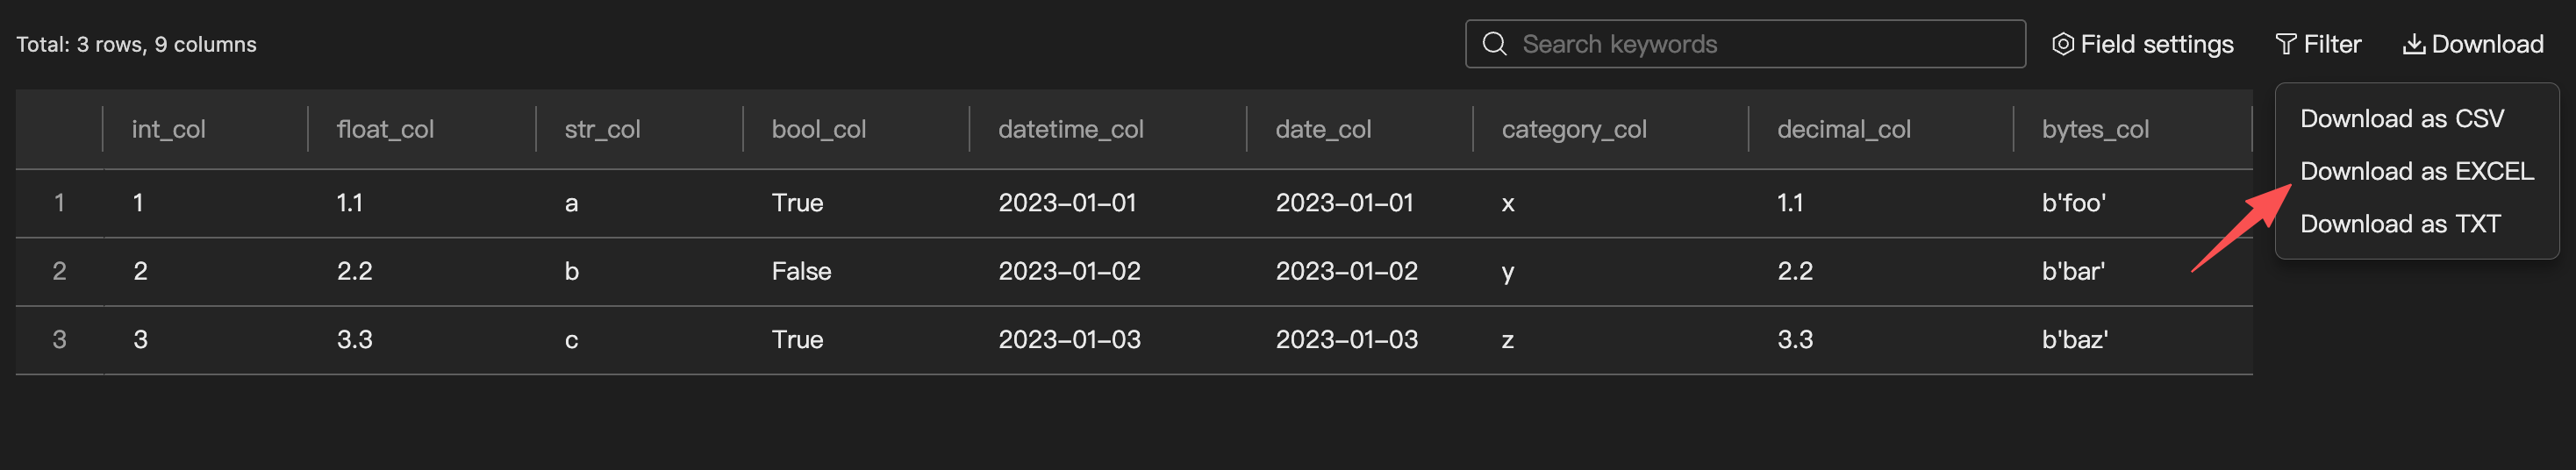Click the Download arrow icon
The width and height of the screenshot is (2576, 470).
(x=2414, y=44)
